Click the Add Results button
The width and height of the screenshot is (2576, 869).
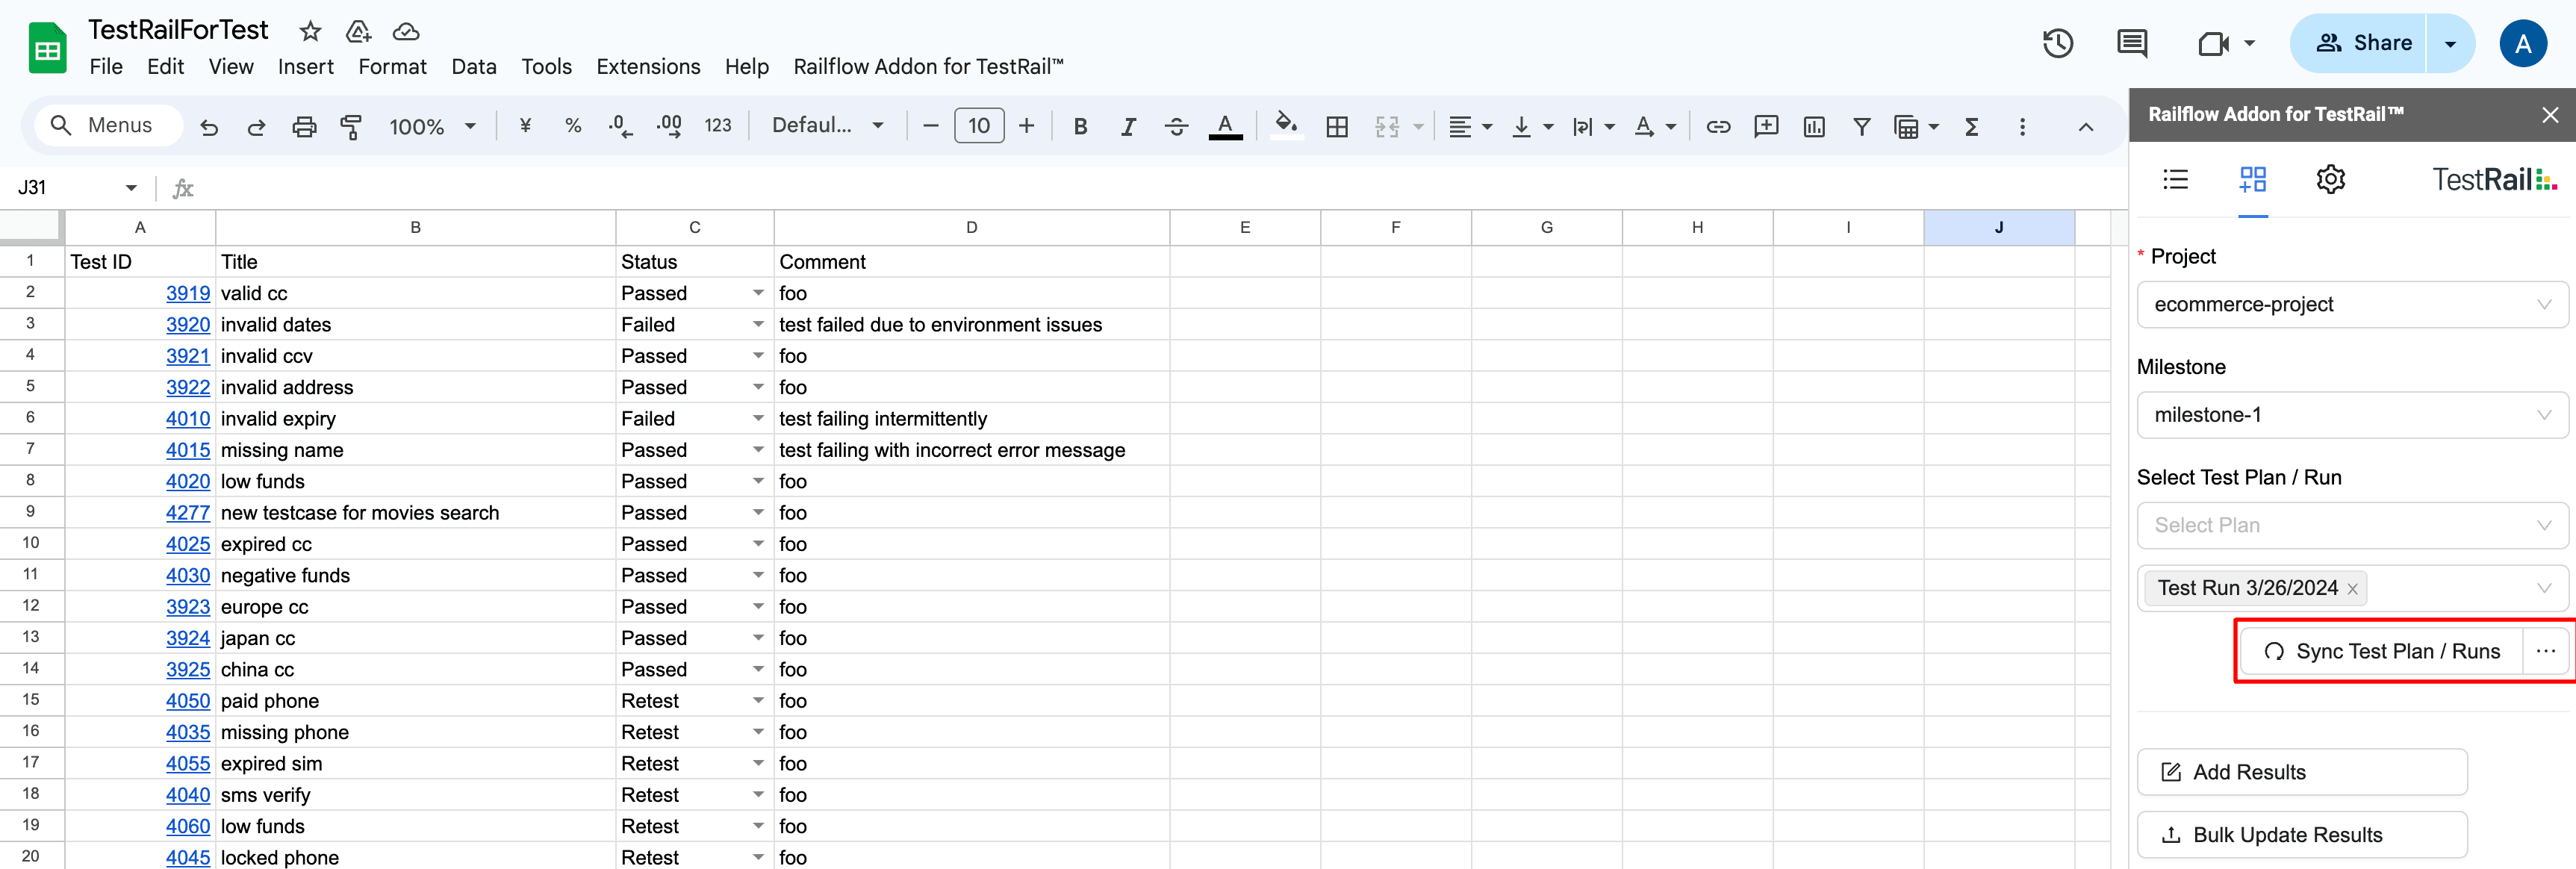coord(2302,772)
